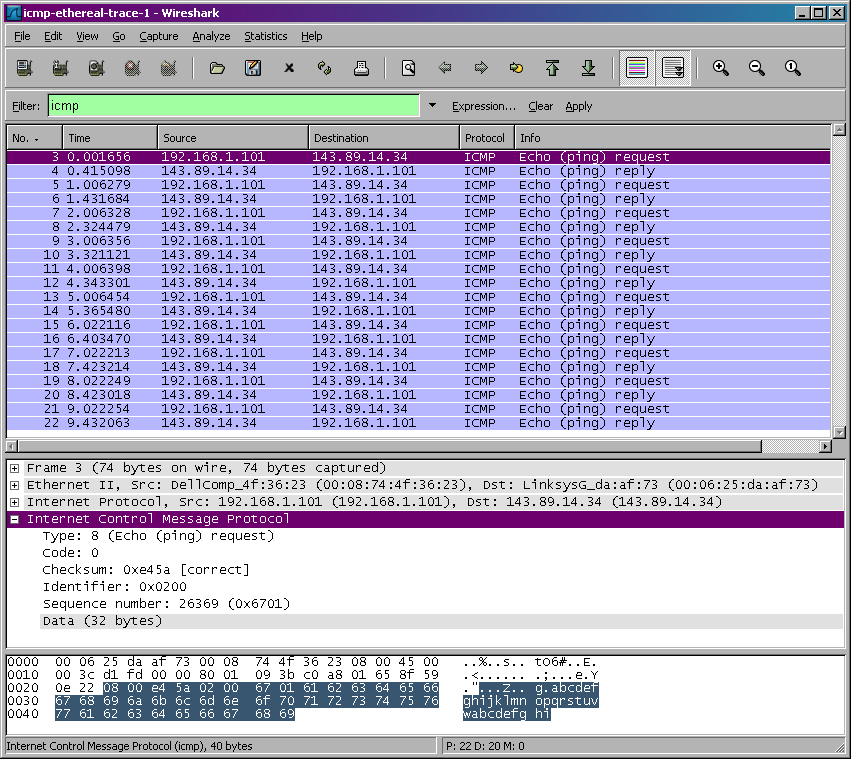Click packet list scroll down arrow

(x=839, y=433)
